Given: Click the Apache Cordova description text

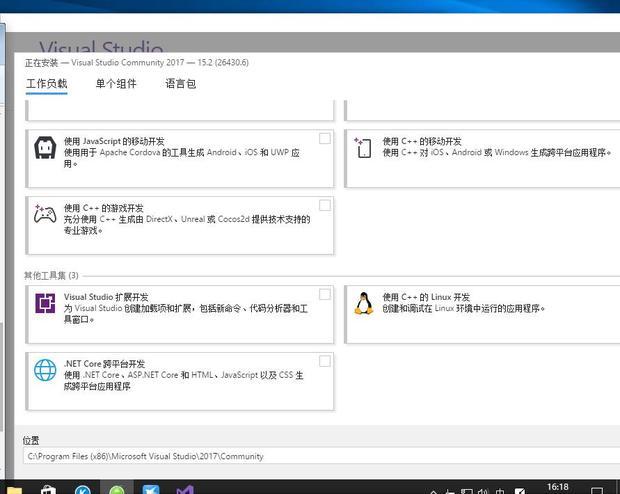Looking at the screenshot, I should point(182,158).
